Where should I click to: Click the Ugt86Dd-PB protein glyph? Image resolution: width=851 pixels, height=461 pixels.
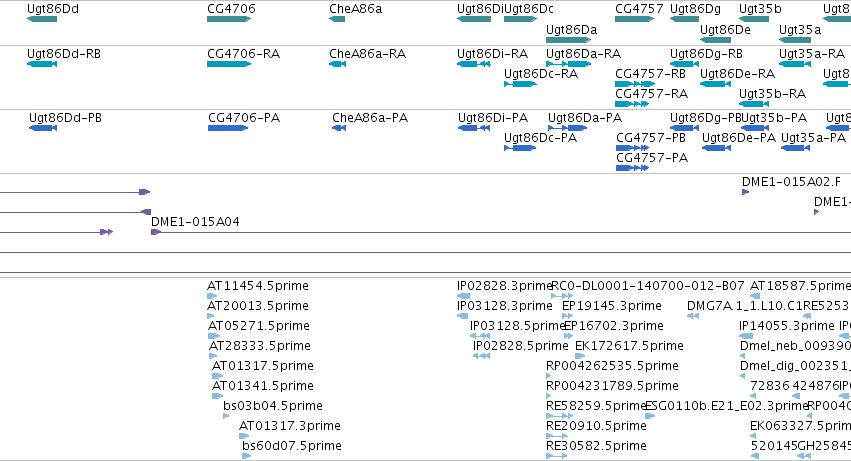click(x=43, y=128)
